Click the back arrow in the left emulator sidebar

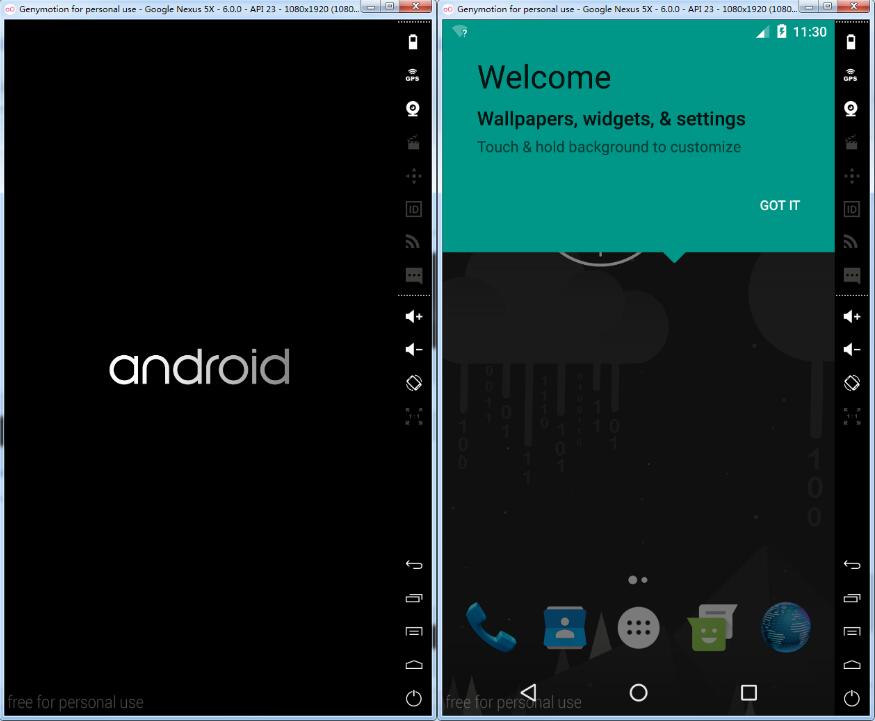[414, 565]
